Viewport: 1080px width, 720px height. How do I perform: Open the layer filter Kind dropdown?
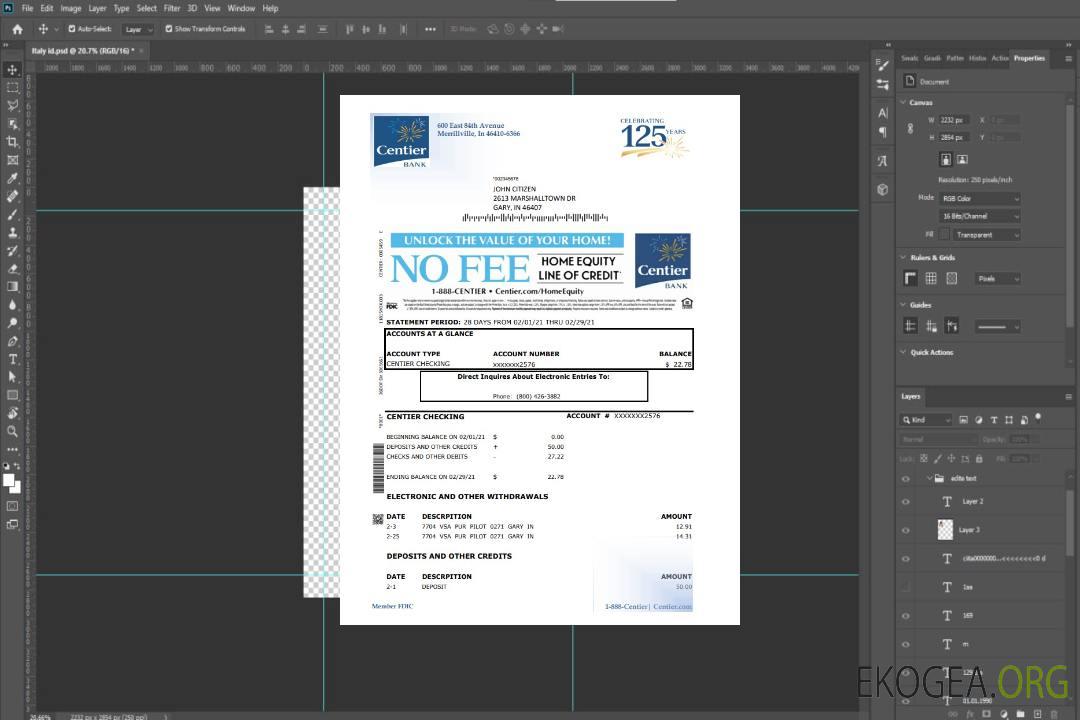coord(926,420)
